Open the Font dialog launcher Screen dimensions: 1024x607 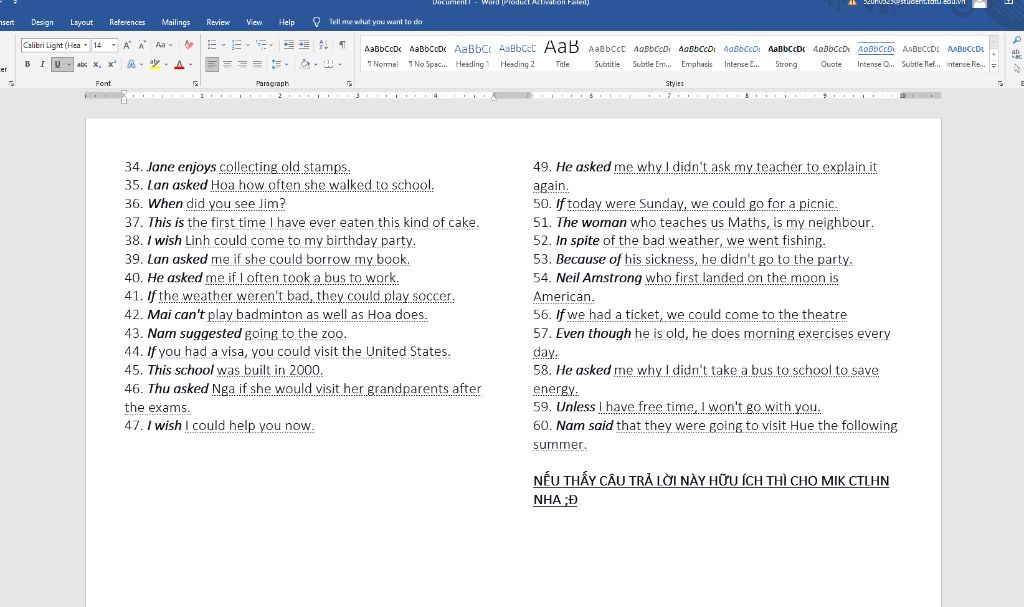(195, 84)
